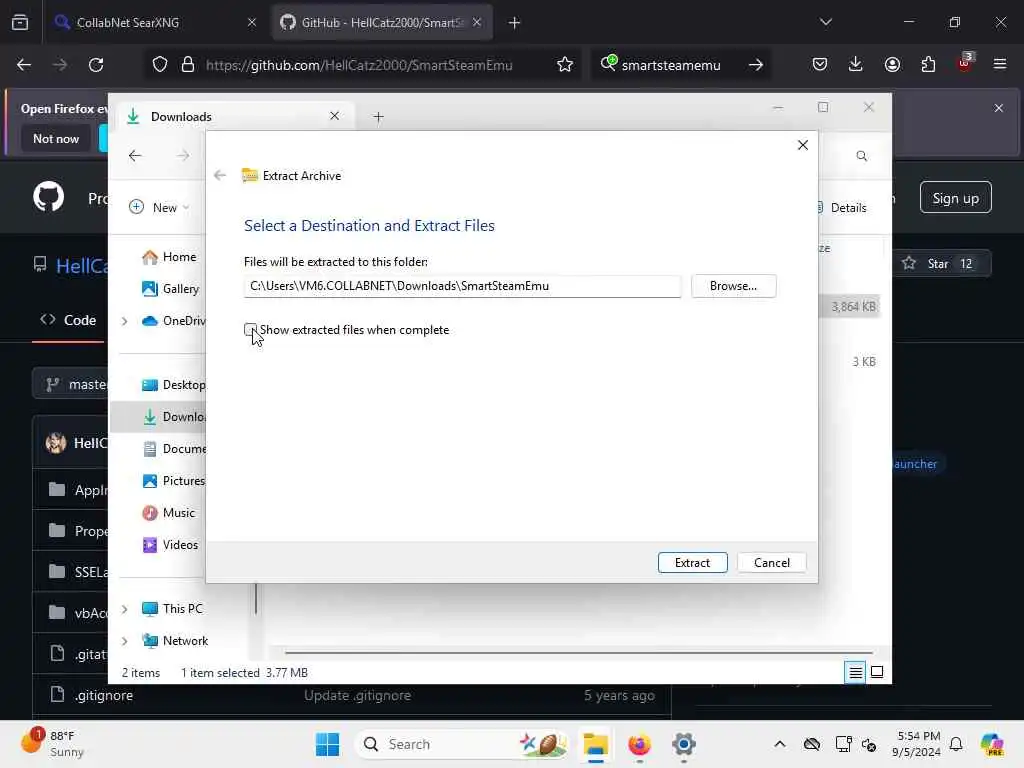Open Firefox account icon
1024x768 pixels.
[x=892, y=65]
